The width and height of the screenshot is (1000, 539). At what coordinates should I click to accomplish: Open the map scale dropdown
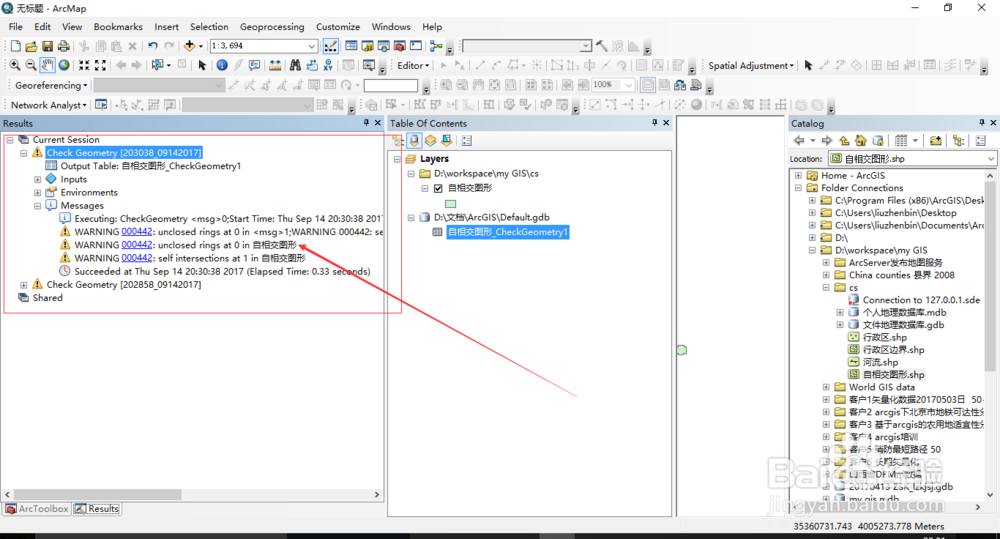[x=312, y=46]
